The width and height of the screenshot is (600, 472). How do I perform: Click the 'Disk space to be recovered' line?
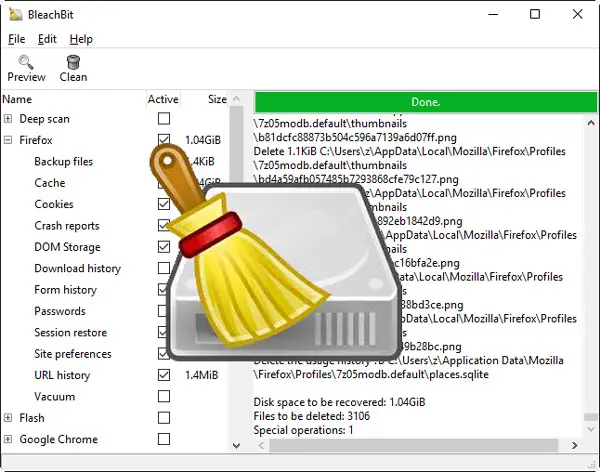[x=339, y=402]
